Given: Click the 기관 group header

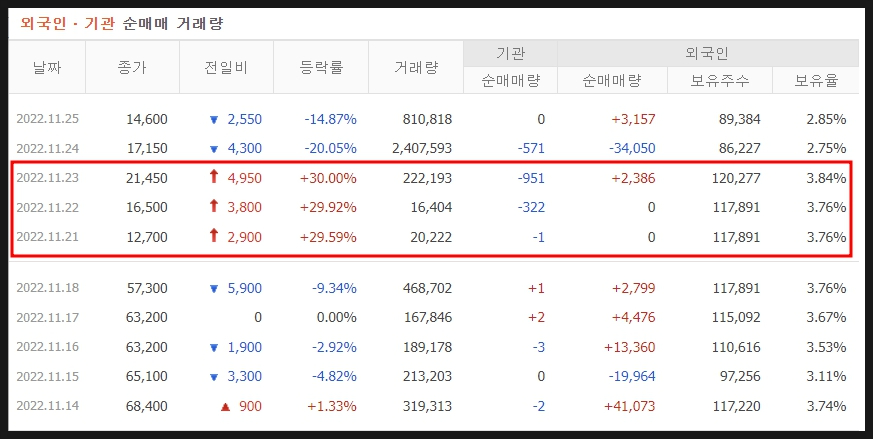Looking at the screenshot, I should 511,54.
